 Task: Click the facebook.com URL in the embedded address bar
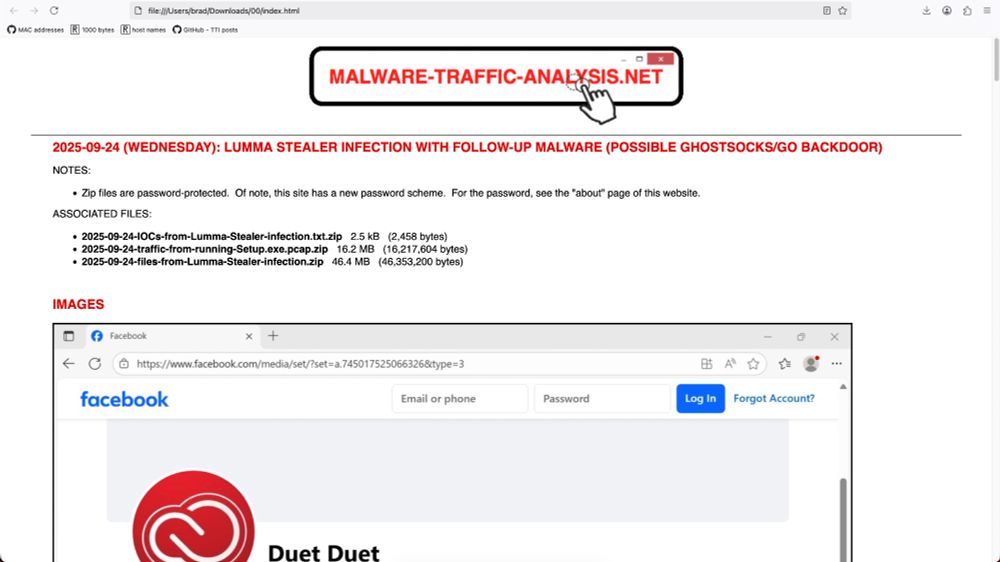[x=300, y=364]
